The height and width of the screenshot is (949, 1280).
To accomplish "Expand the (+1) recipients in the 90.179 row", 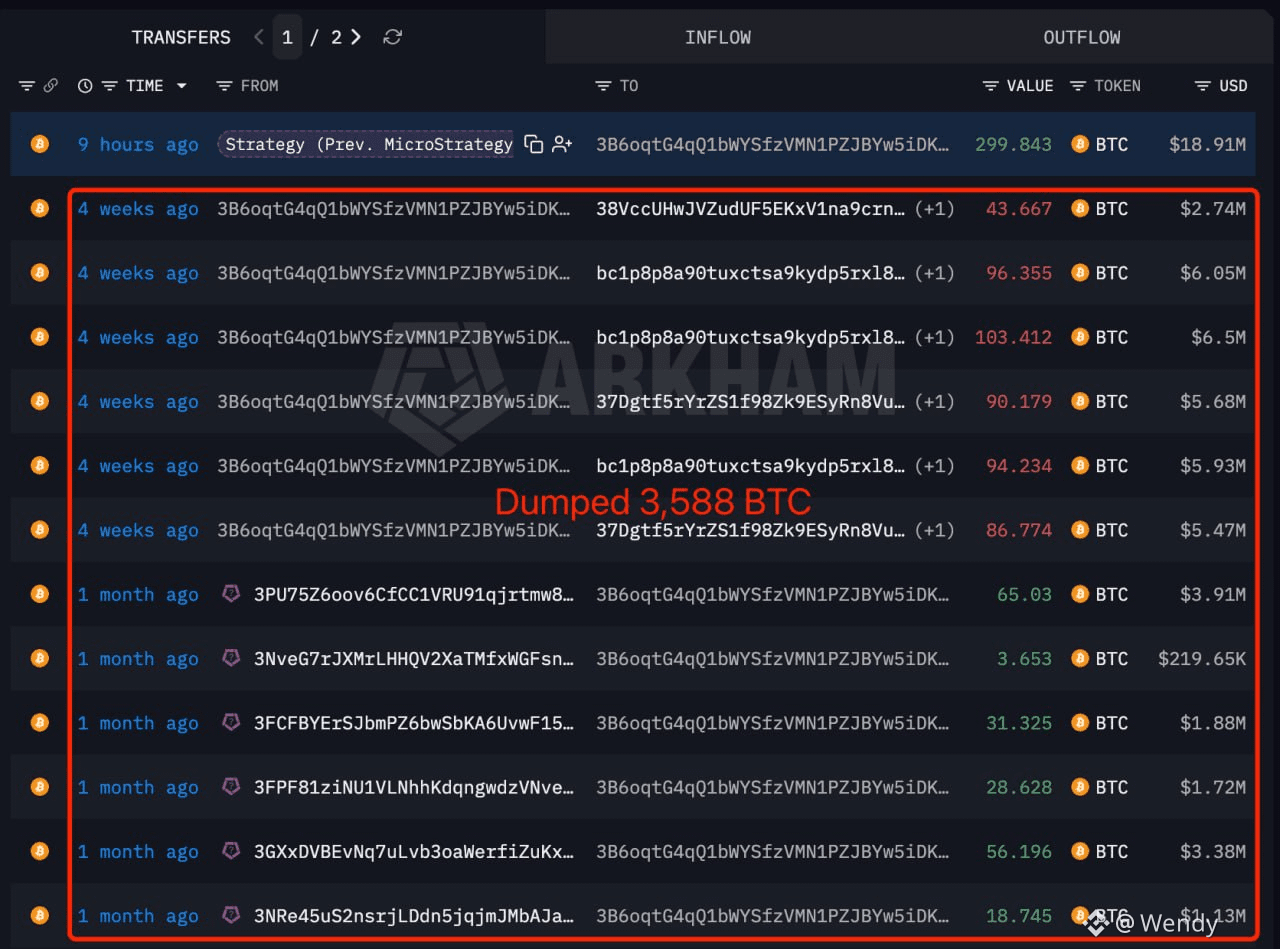I will pos(933,401).
